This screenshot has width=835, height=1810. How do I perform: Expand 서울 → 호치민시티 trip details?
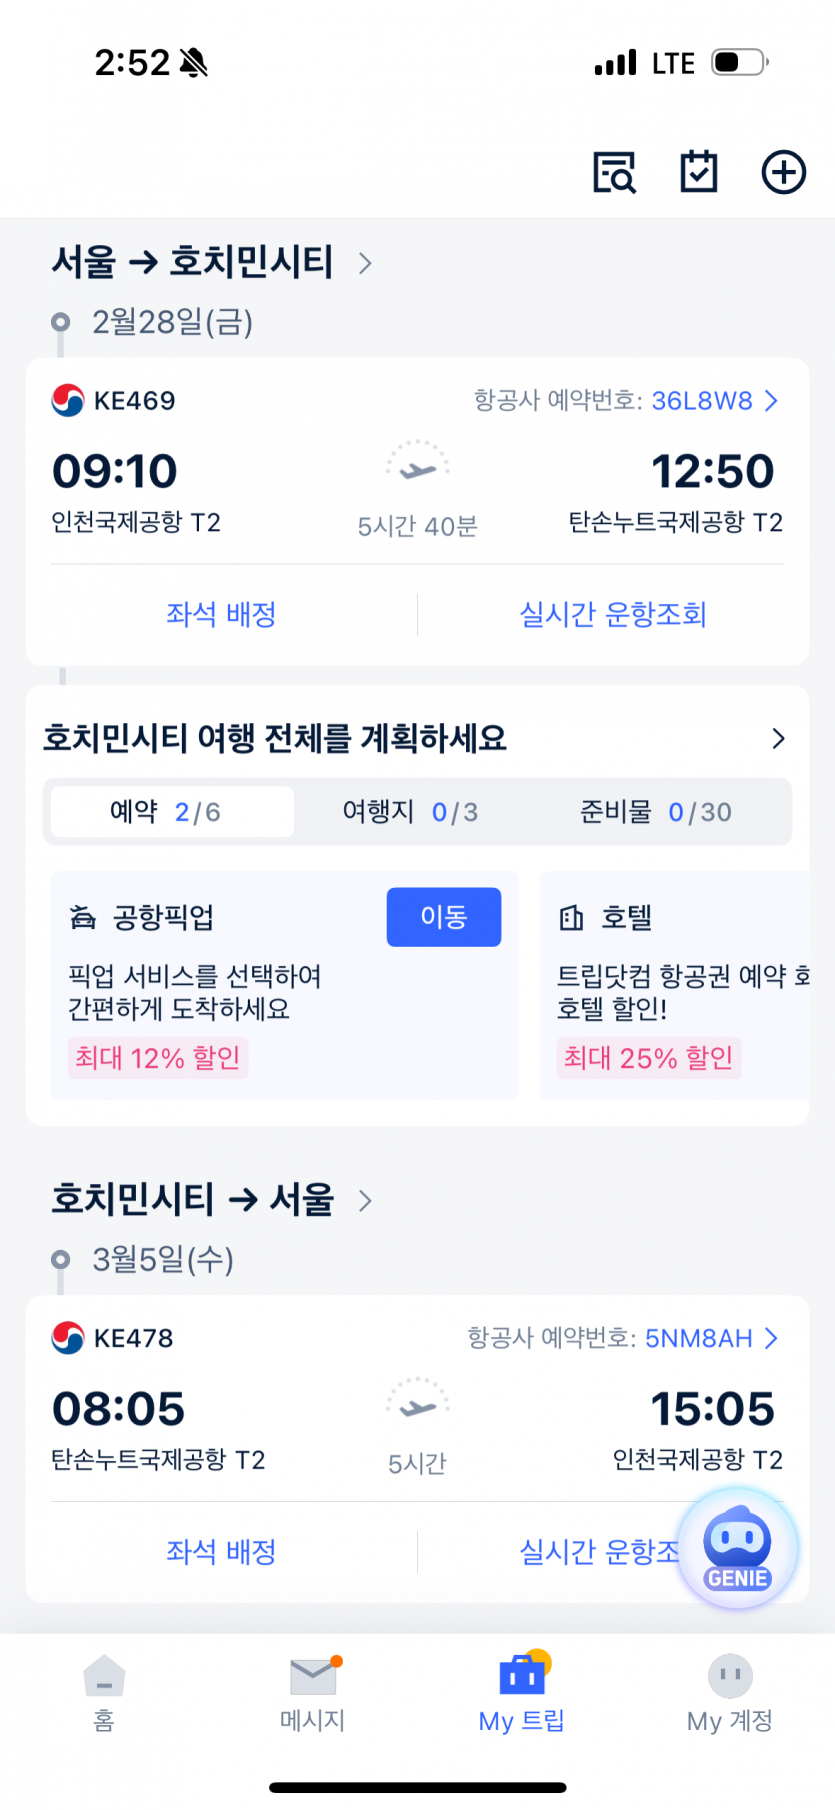tap(365, 263)
